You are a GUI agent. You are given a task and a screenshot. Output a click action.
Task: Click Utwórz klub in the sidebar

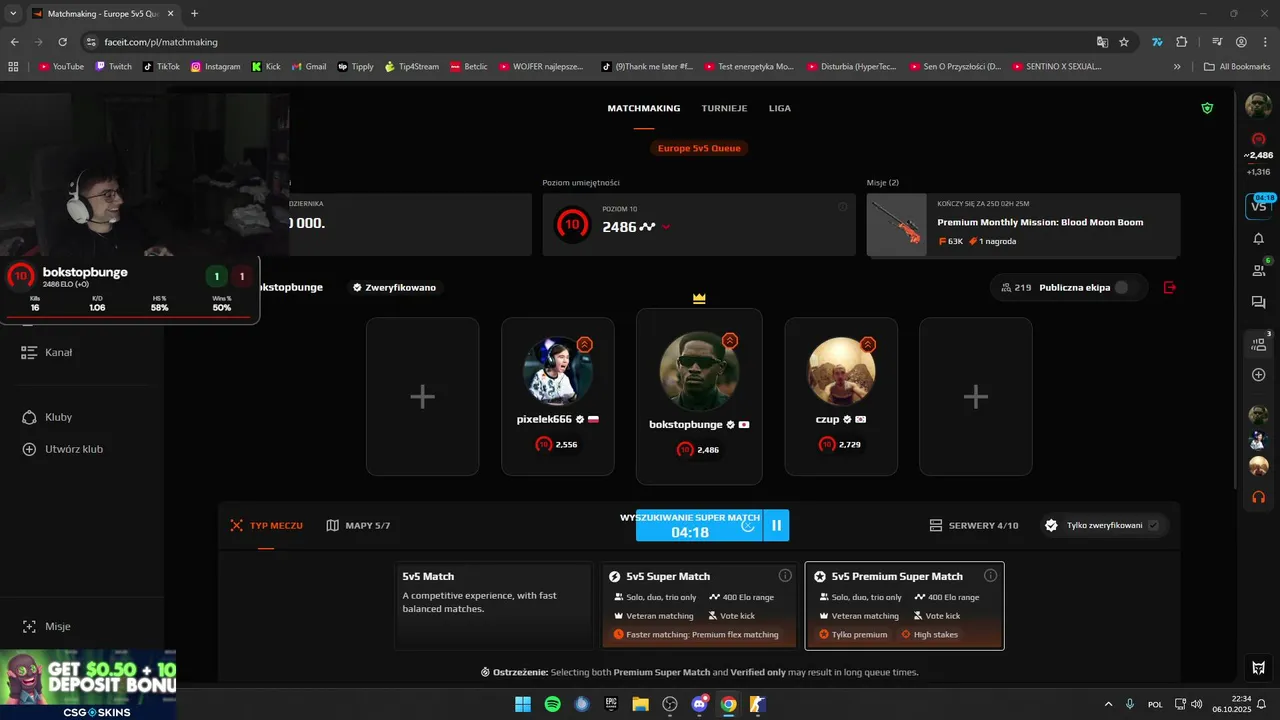(63, 449)
